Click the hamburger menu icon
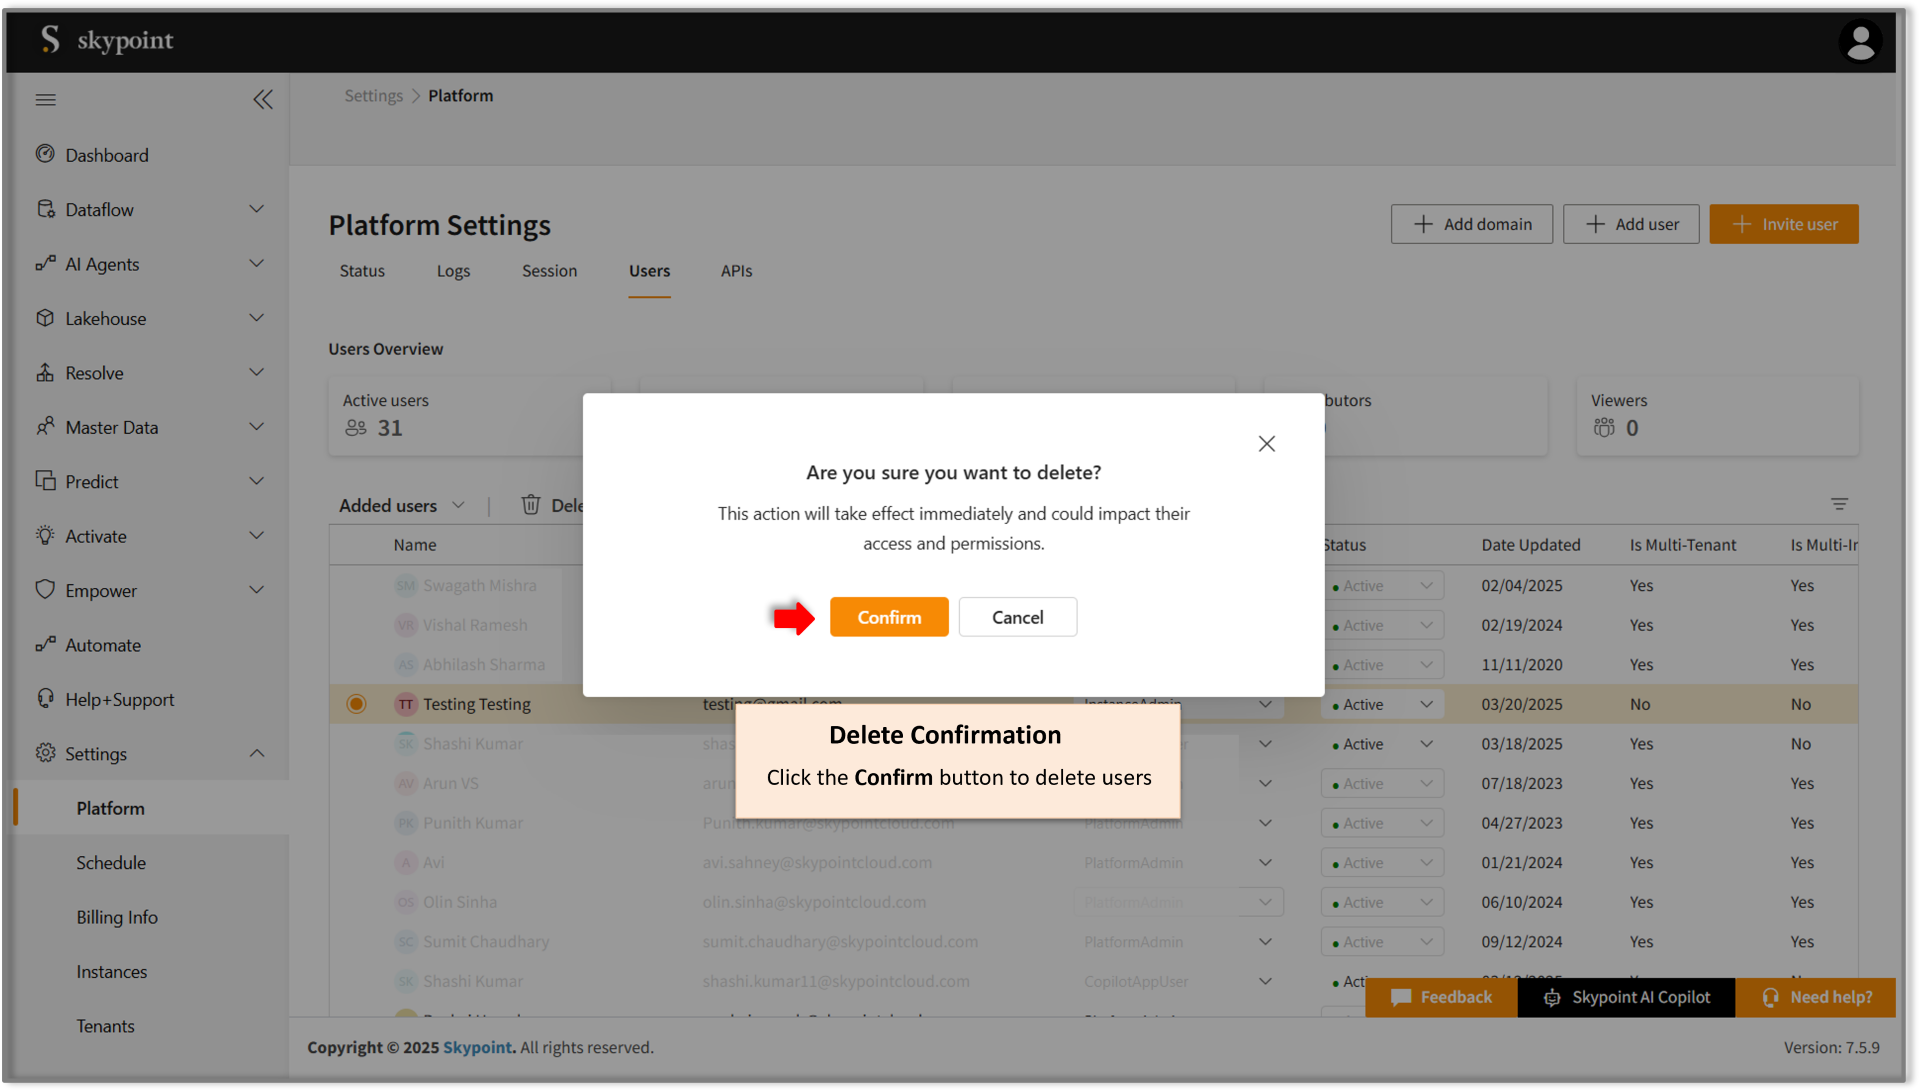The width and height of the screenshot is (1920, 1091). tap(46, 99)
